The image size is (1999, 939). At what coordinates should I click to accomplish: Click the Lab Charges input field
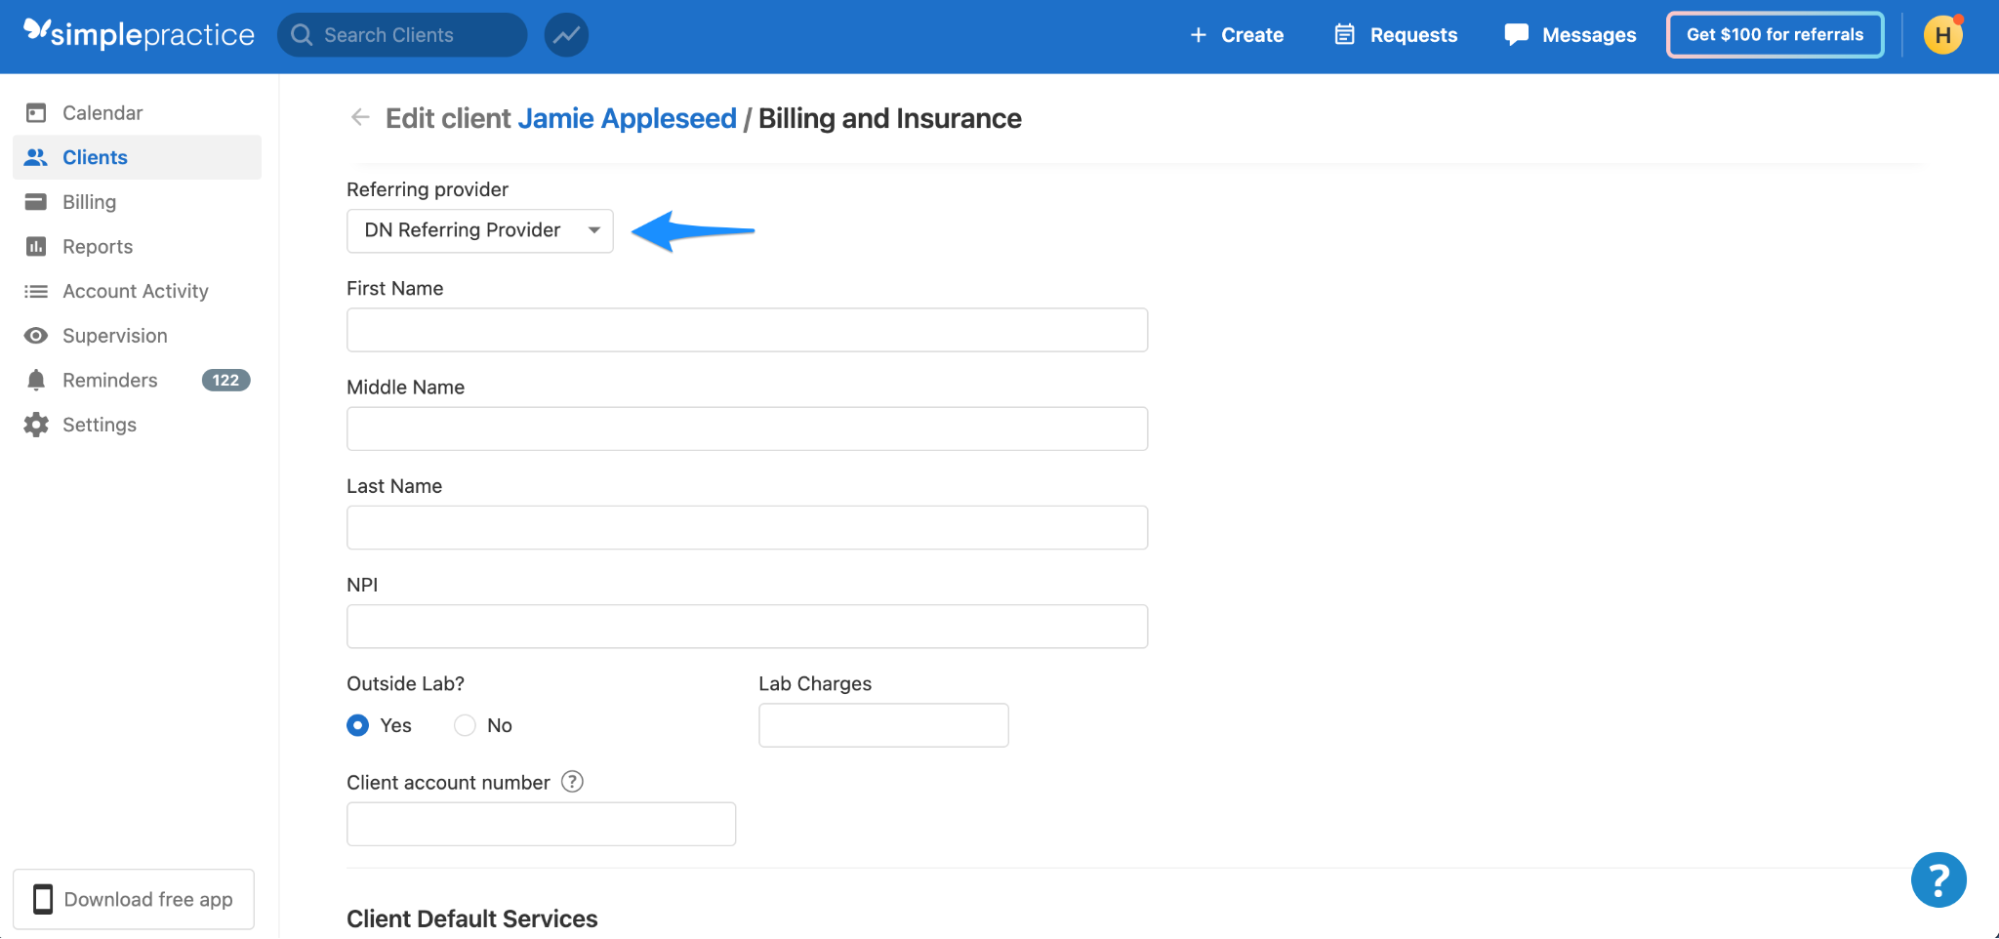point(884,725)
